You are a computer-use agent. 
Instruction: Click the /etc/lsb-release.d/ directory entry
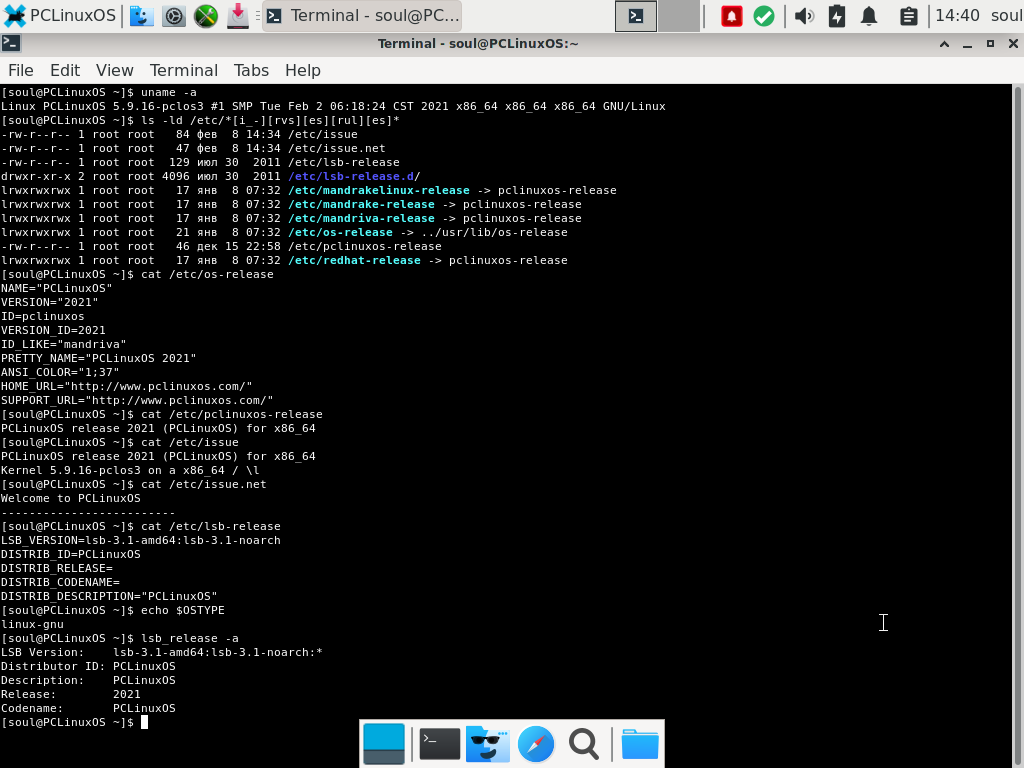coord(354,176)
